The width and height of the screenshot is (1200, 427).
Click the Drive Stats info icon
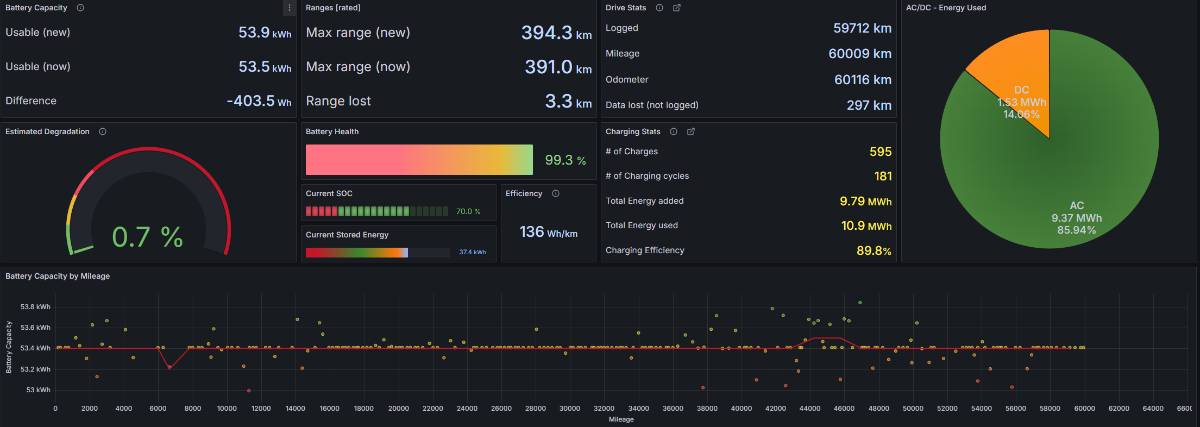click(x=659, y=7)
